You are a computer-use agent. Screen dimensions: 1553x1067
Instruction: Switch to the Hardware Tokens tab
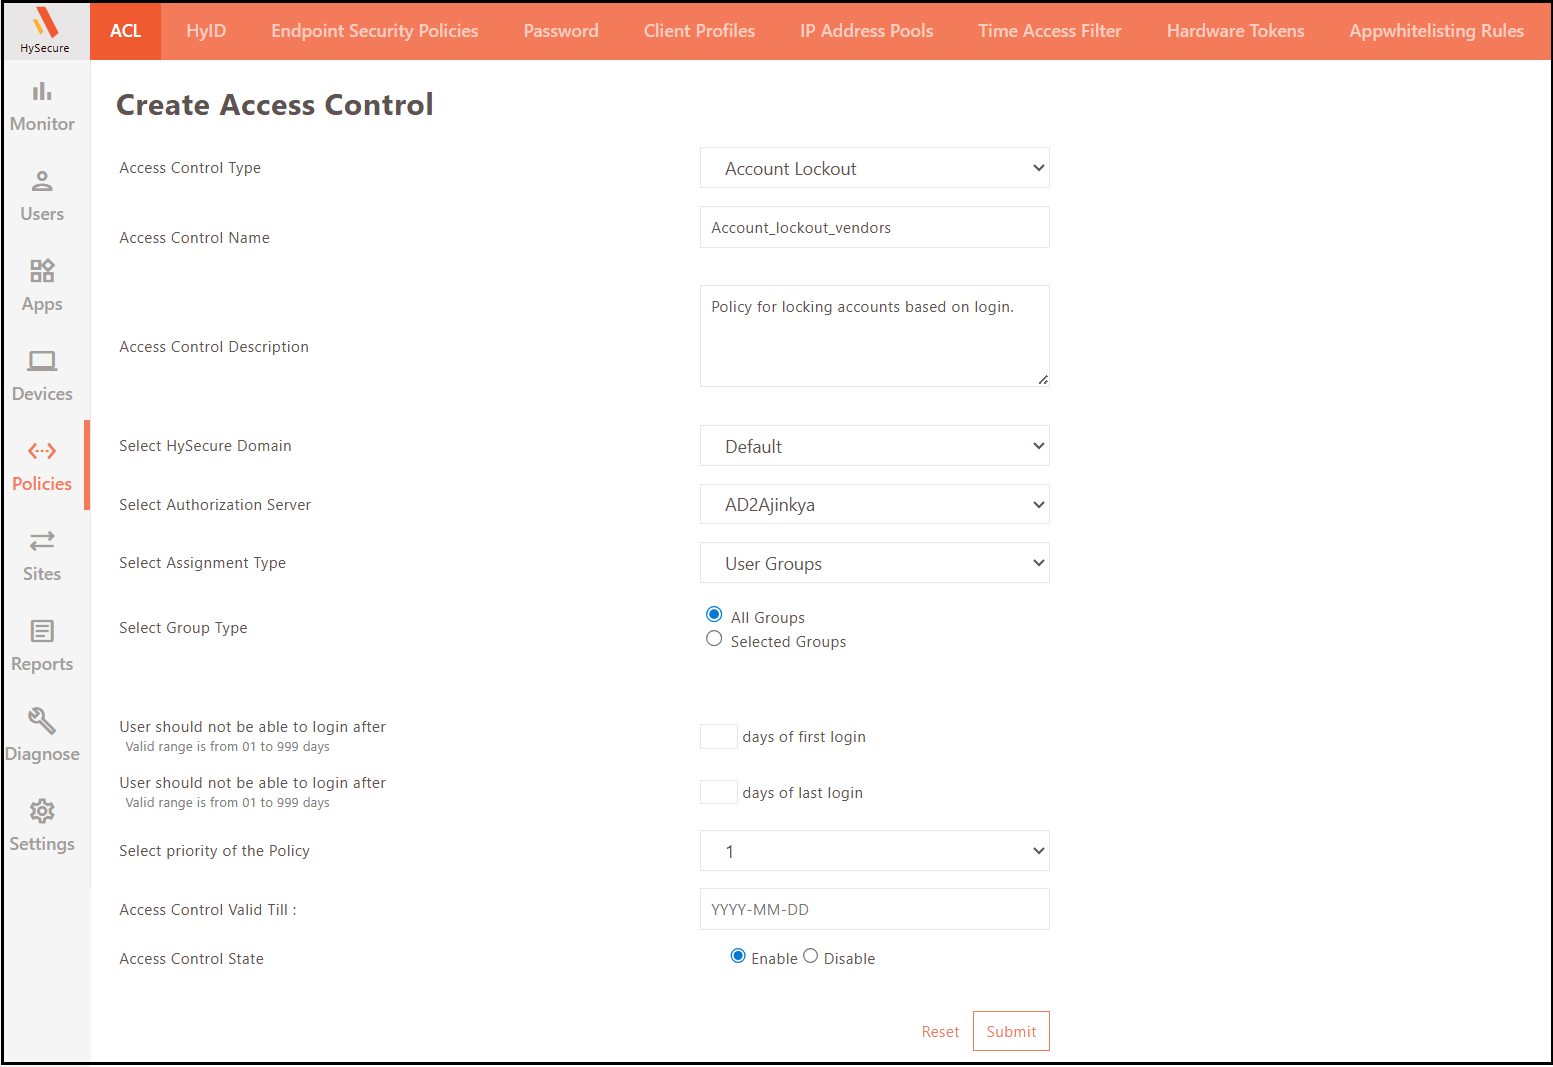click(1235, 31)
